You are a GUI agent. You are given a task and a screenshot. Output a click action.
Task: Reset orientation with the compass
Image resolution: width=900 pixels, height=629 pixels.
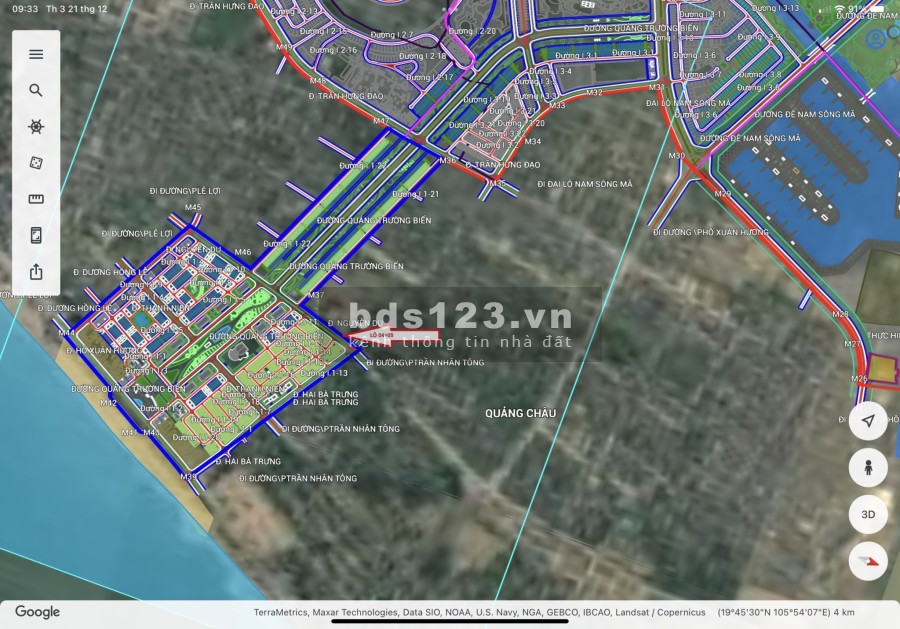pos(868,561)
